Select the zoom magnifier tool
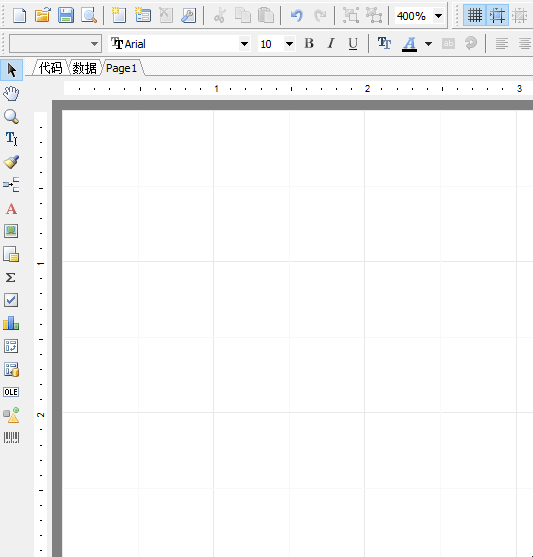 point(11,117)
